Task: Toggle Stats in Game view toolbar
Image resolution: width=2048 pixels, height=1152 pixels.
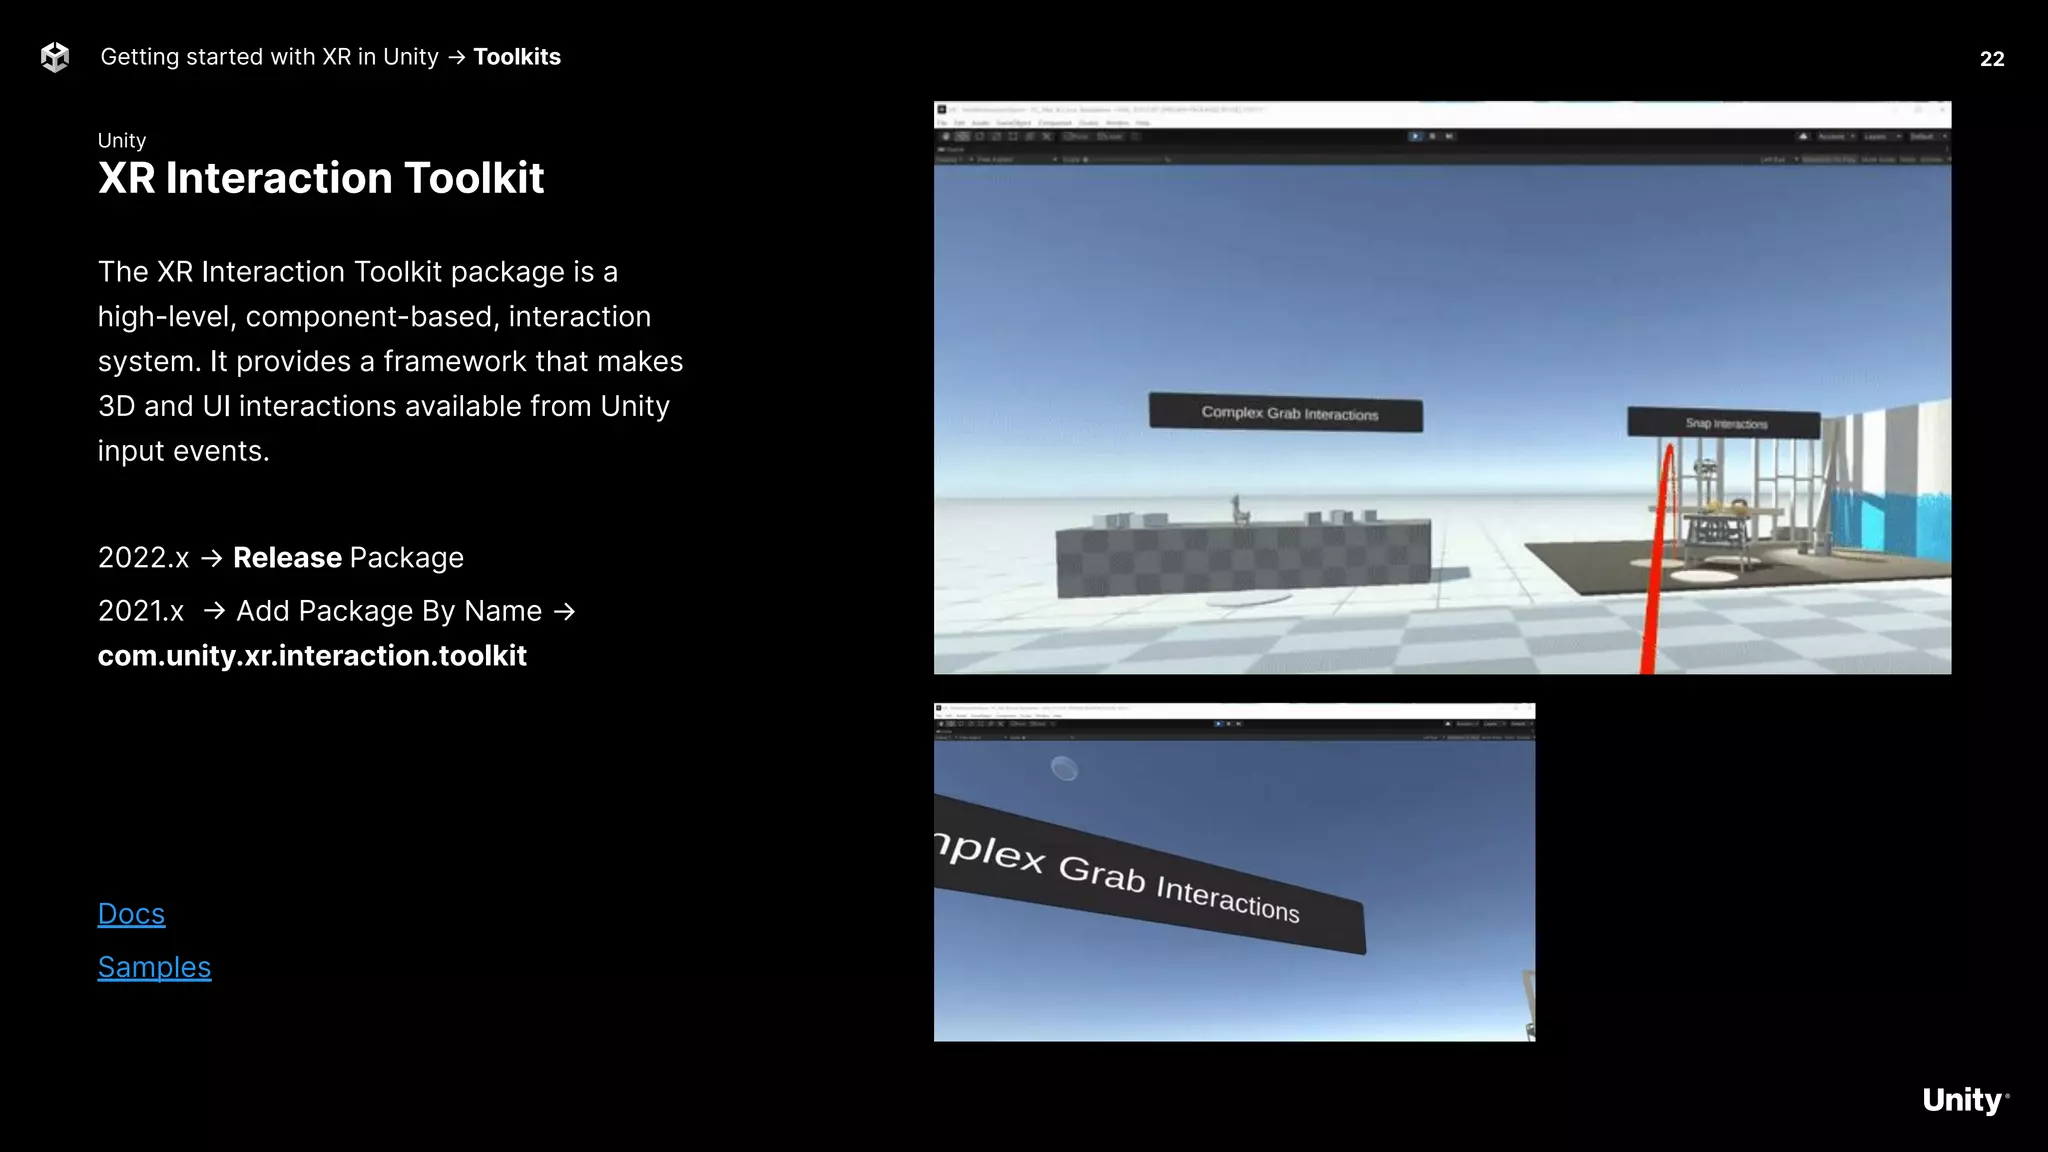Action: (1909, 160)
